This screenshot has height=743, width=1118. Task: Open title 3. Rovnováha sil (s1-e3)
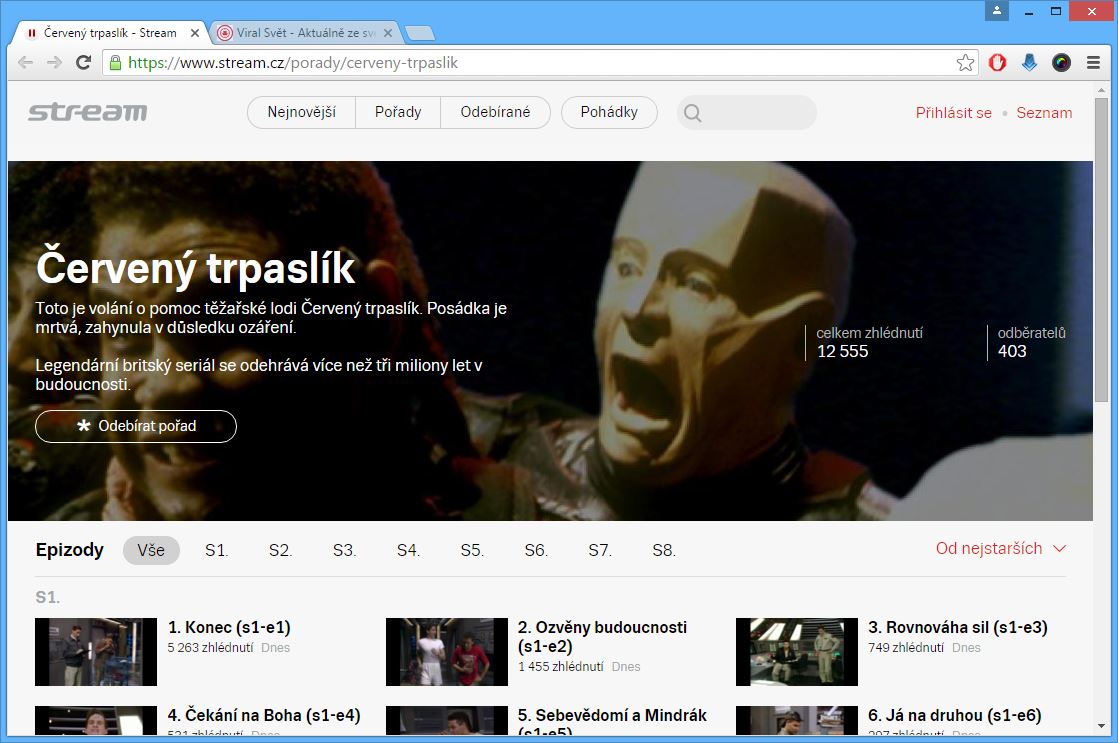coord(958,627)
